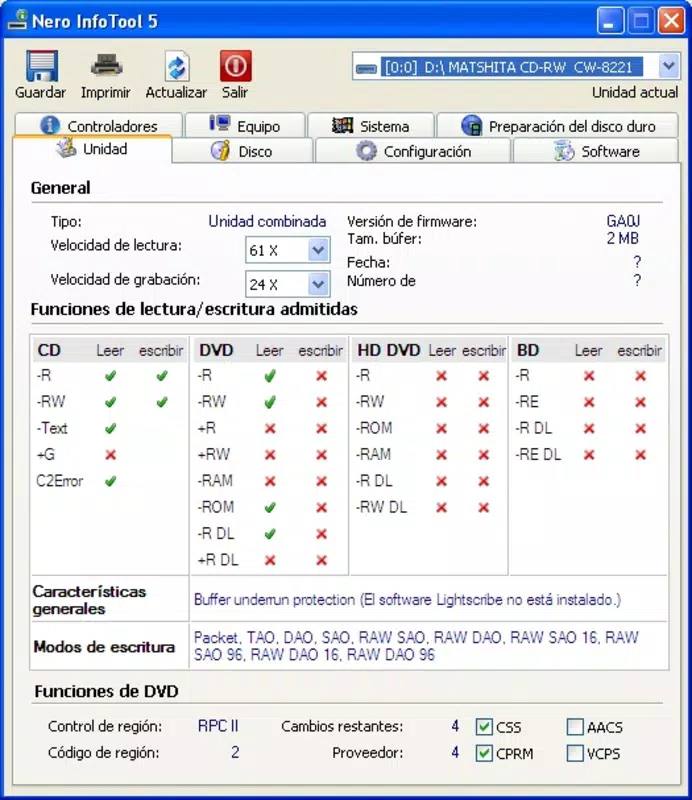The height and width of the screenshot is (800, 692).
Task: Click the BD -RE DL escribir red cross
Action: coord(640,455)
